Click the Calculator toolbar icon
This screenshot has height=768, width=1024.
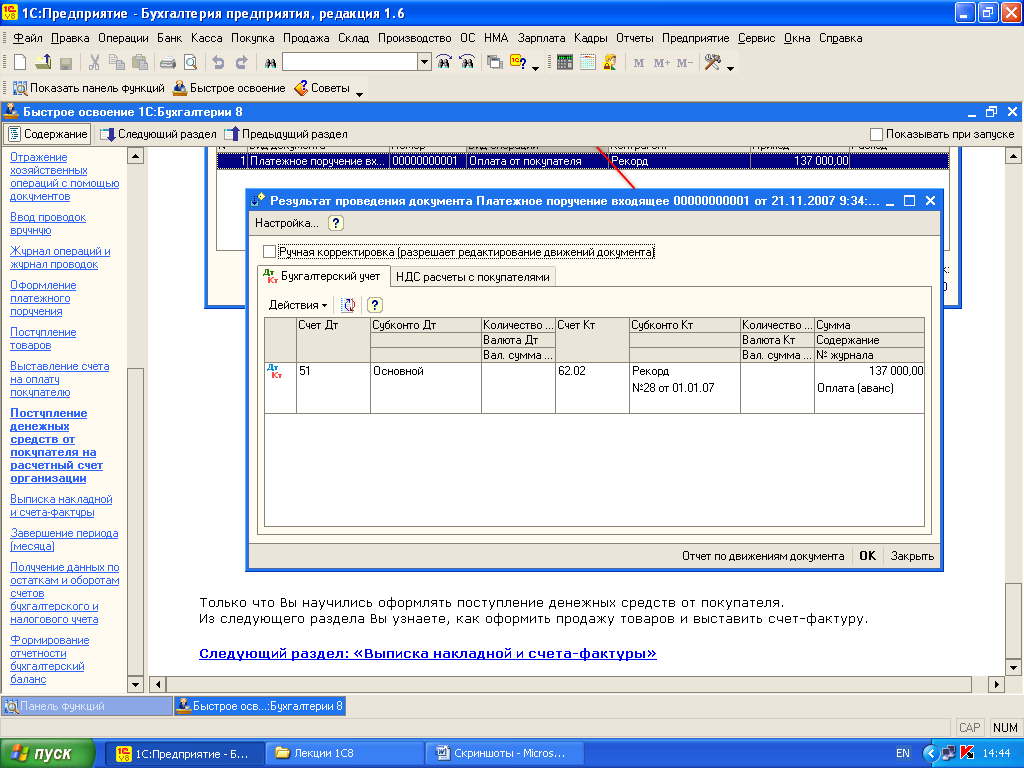[565, 62]
